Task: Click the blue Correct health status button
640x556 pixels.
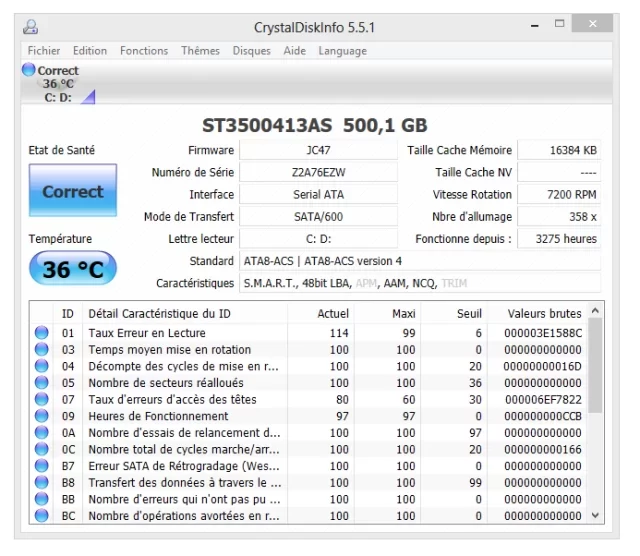Action: 72,192
